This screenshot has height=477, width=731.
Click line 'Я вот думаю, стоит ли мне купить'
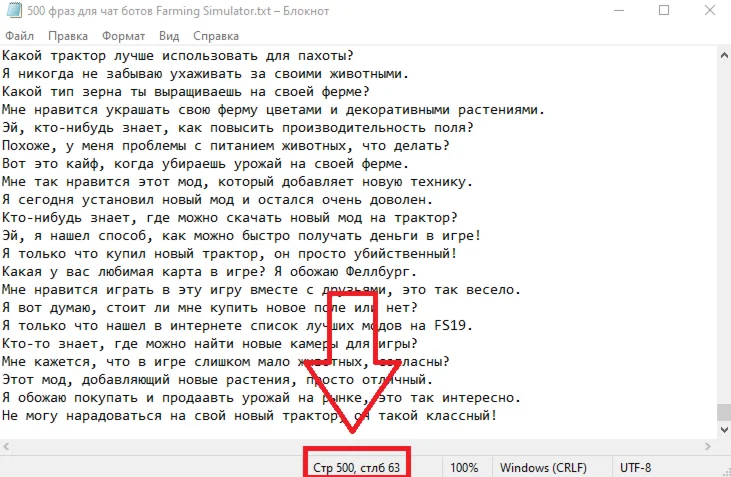tap(130, 308)
